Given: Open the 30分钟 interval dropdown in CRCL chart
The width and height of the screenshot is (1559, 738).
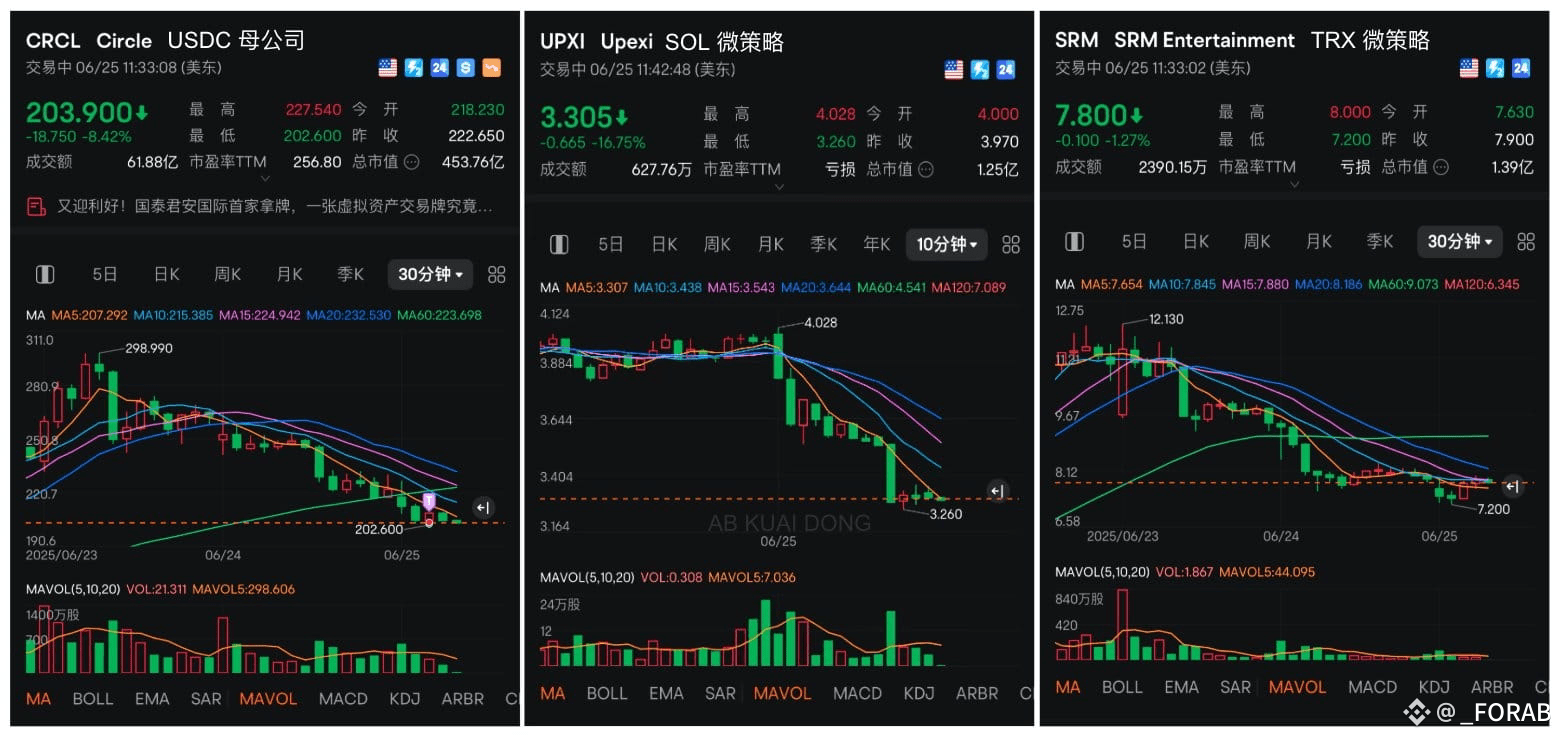Looking at the screenshot, I should coord(432,274).
